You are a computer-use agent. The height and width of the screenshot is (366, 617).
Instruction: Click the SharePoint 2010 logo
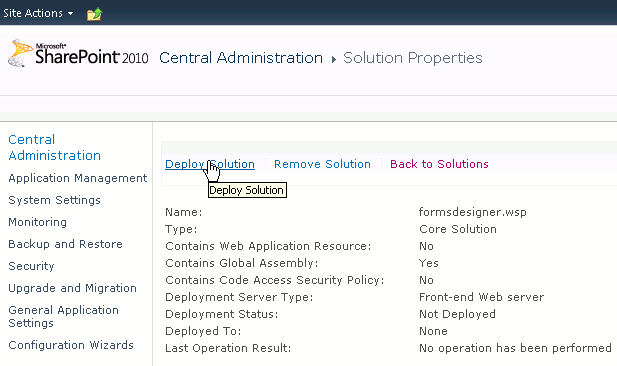[x=78, y=53]
